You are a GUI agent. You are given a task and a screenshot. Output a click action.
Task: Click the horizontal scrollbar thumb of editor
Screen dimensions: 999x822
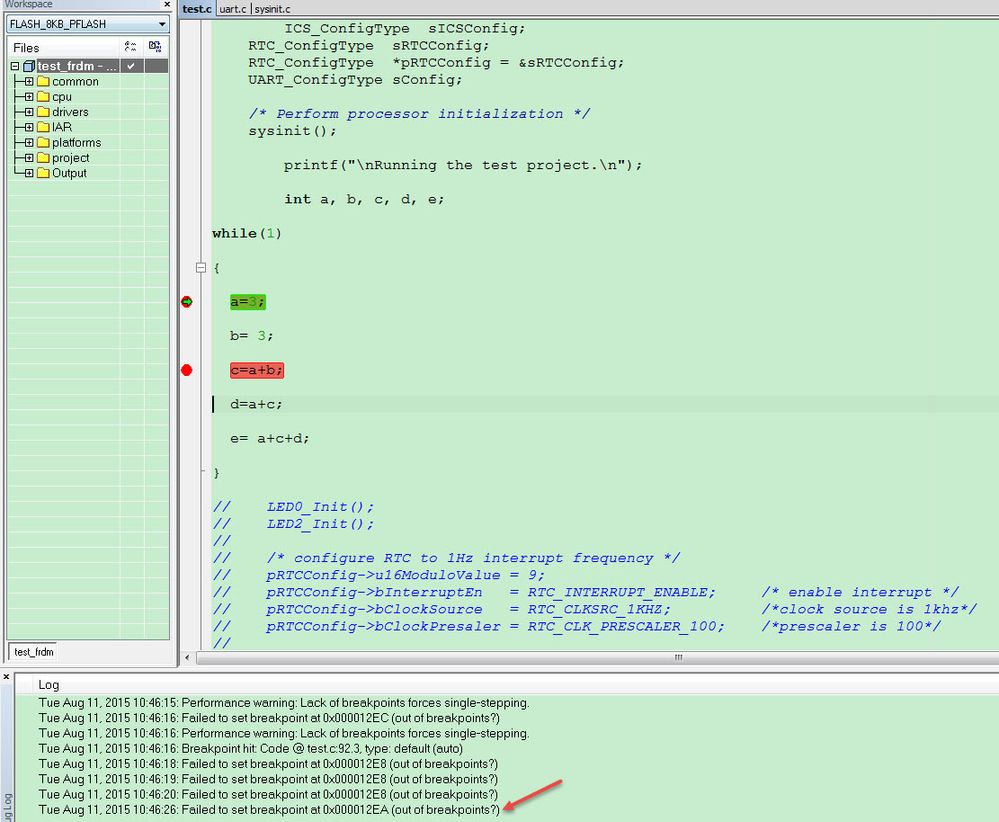[x=679, y=657]
